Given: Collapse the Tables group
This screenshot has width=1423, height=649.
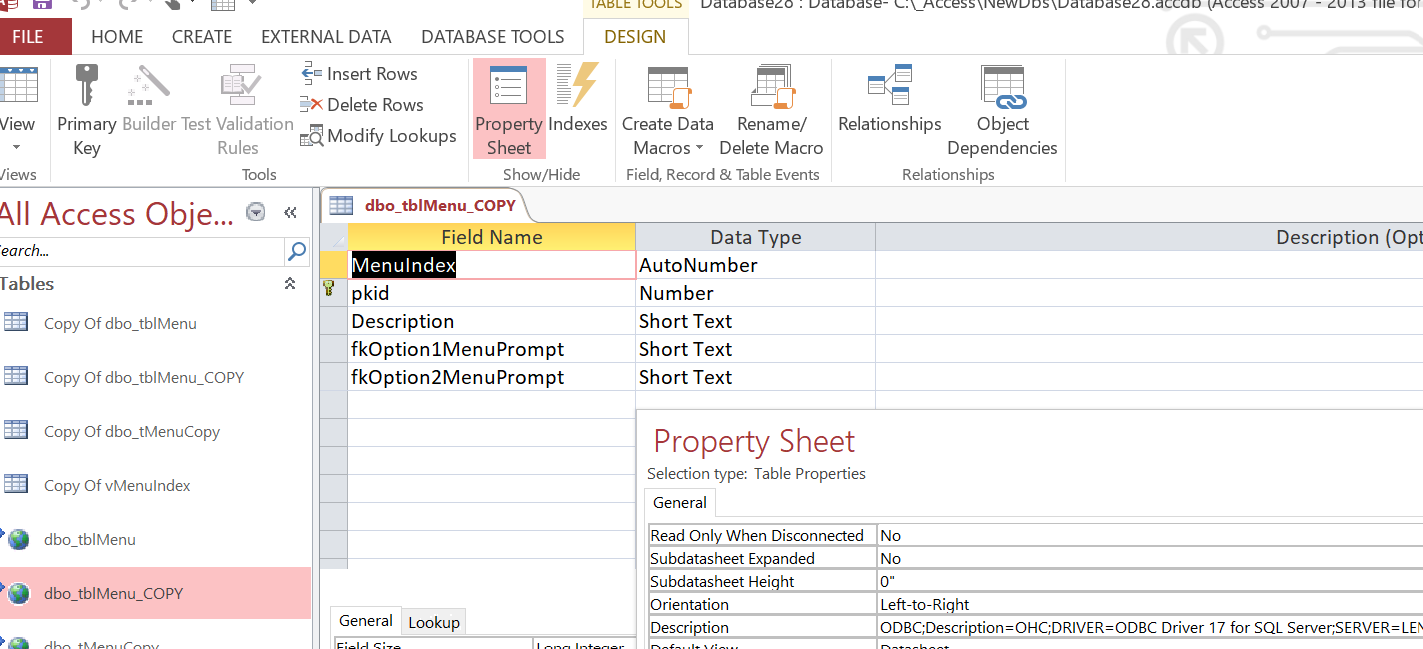Looking at the screenshot, I should tap(290, 284).
